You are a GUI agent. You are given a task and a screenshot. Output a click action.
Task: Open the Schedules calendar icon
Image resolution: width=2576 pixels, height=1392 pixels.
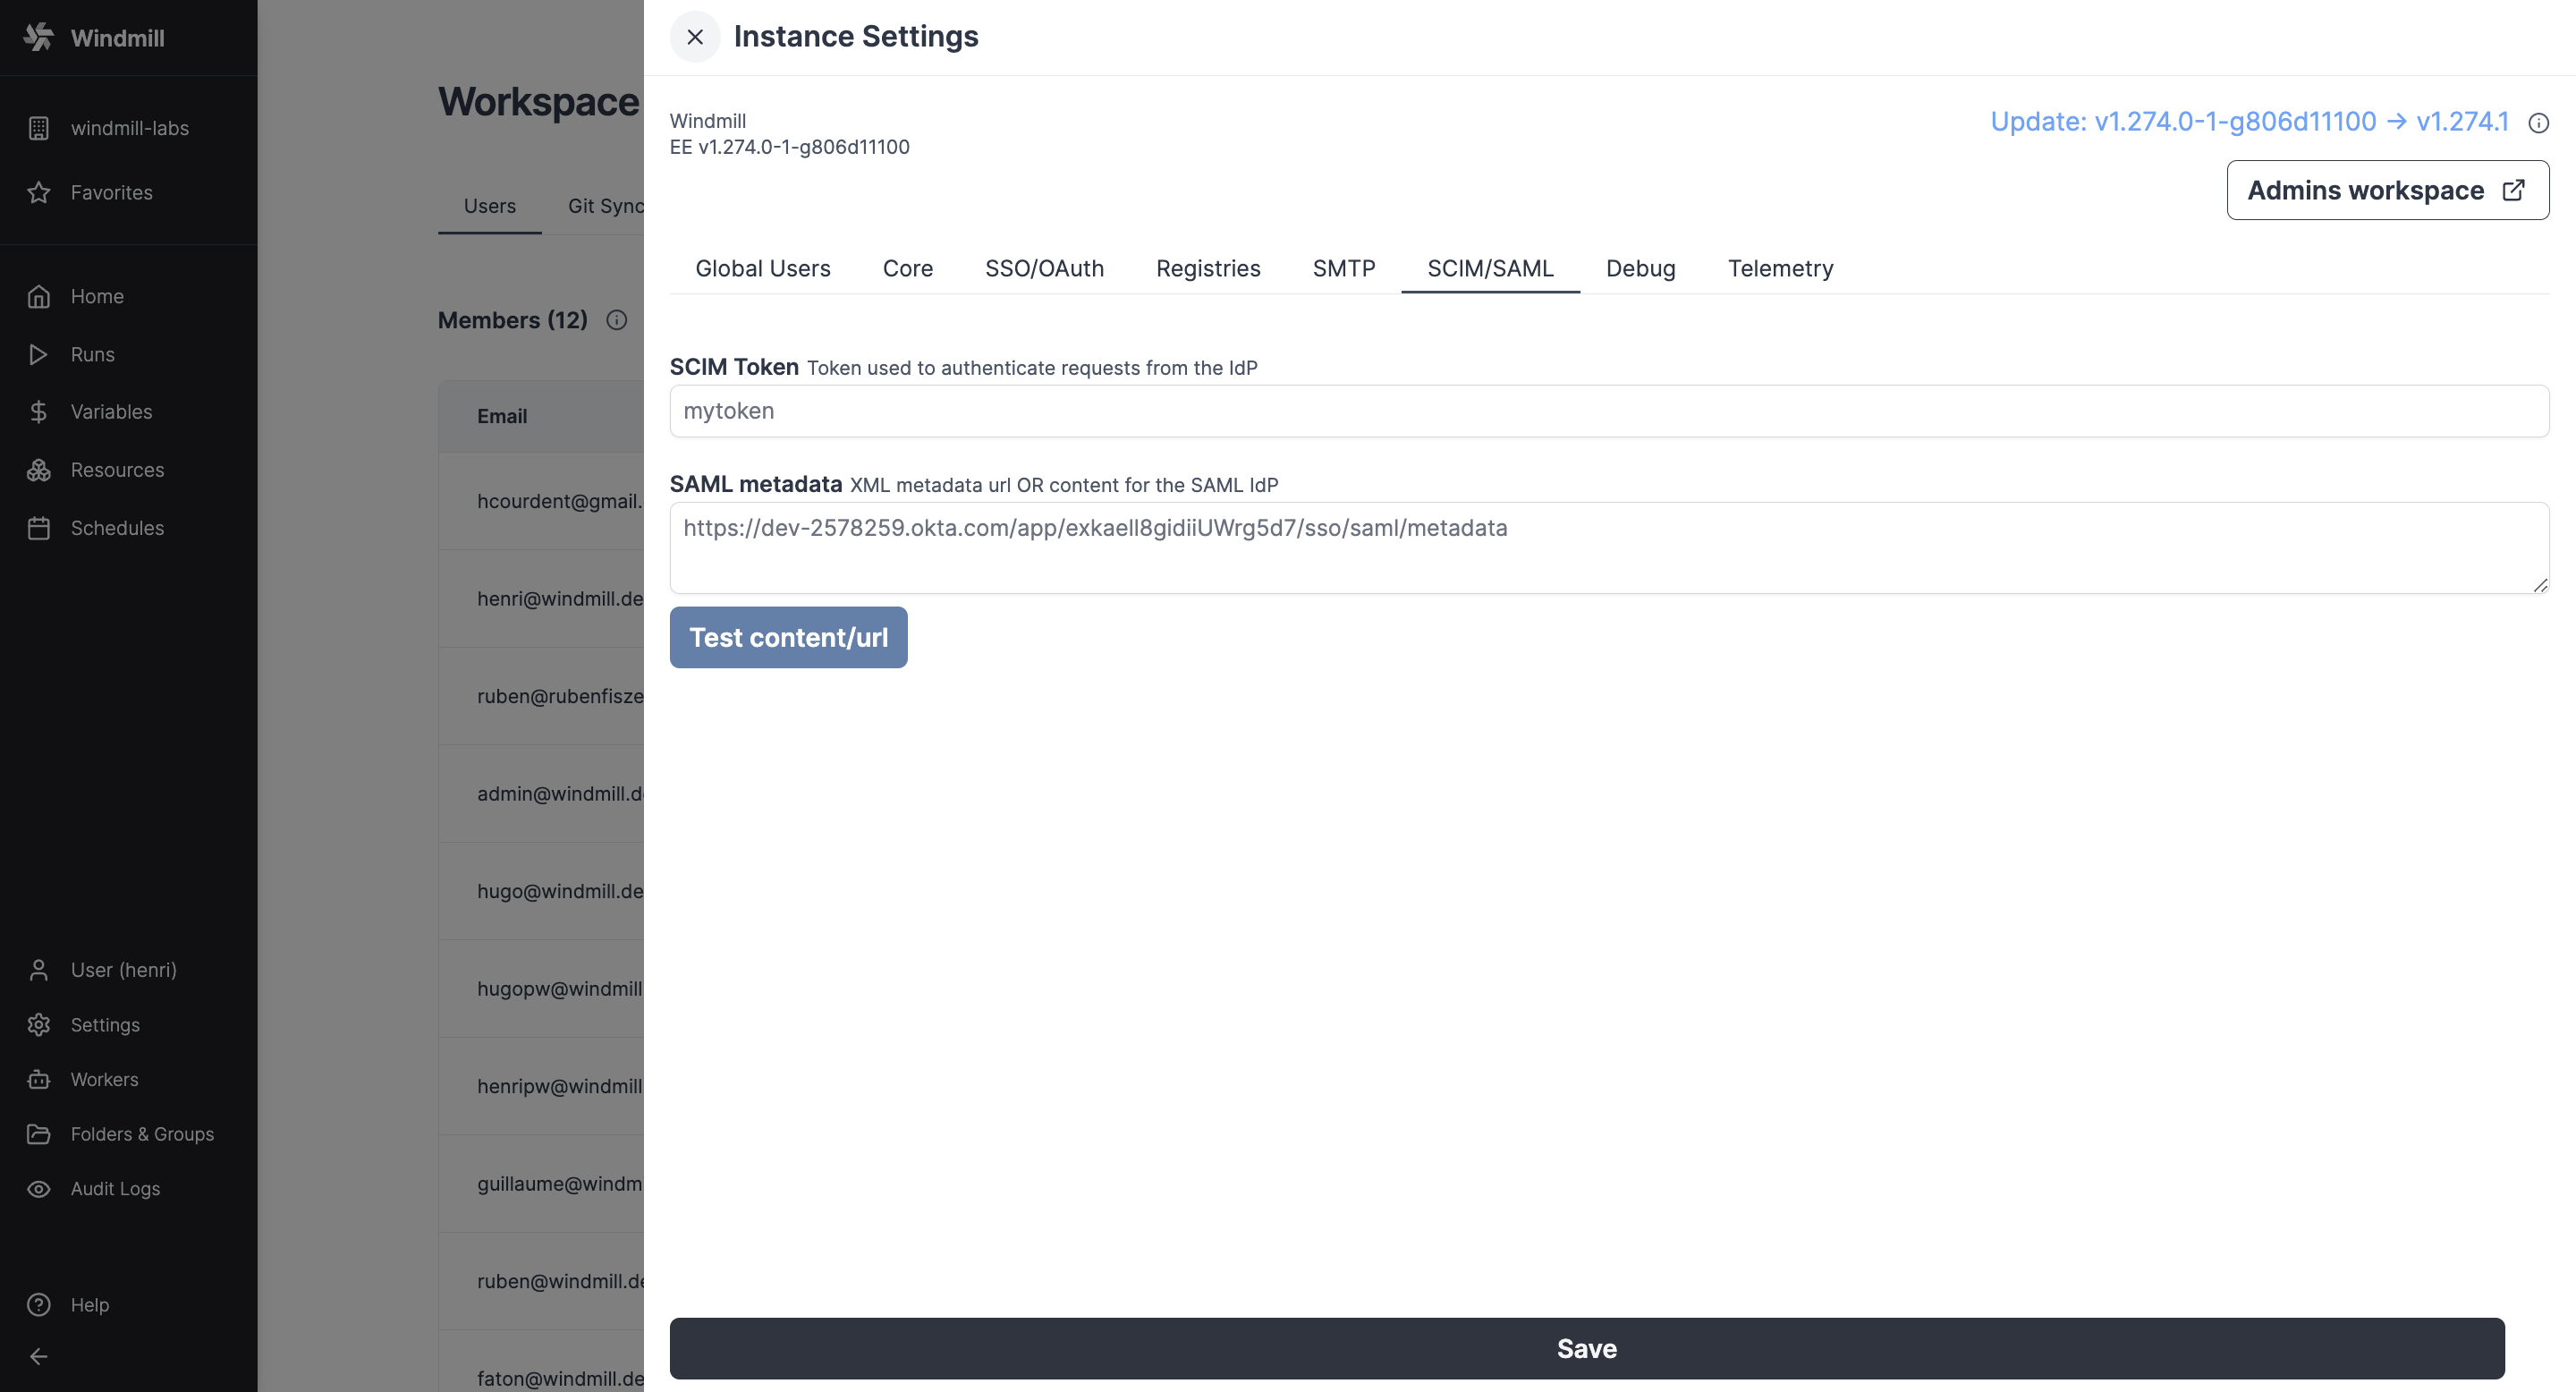39,528
